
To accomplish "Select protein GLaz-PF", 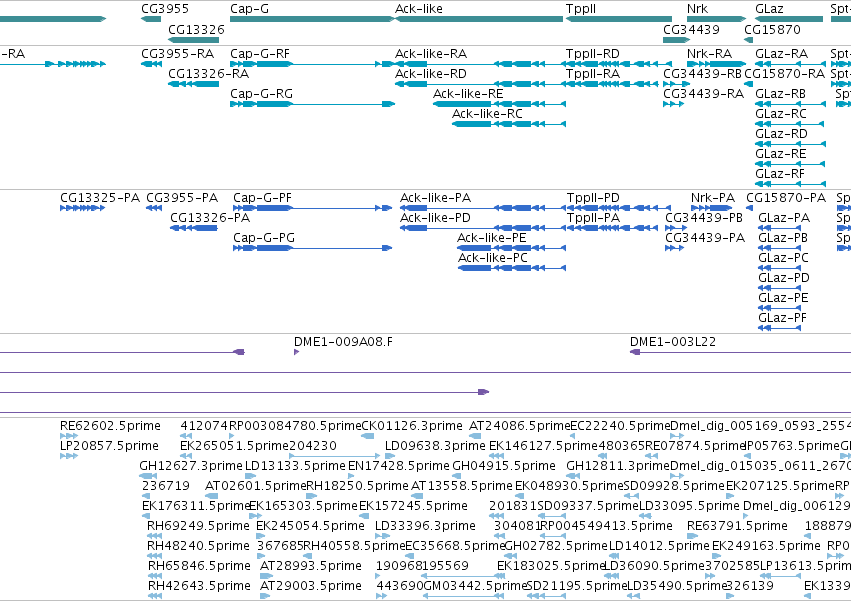I will (779, 328).
